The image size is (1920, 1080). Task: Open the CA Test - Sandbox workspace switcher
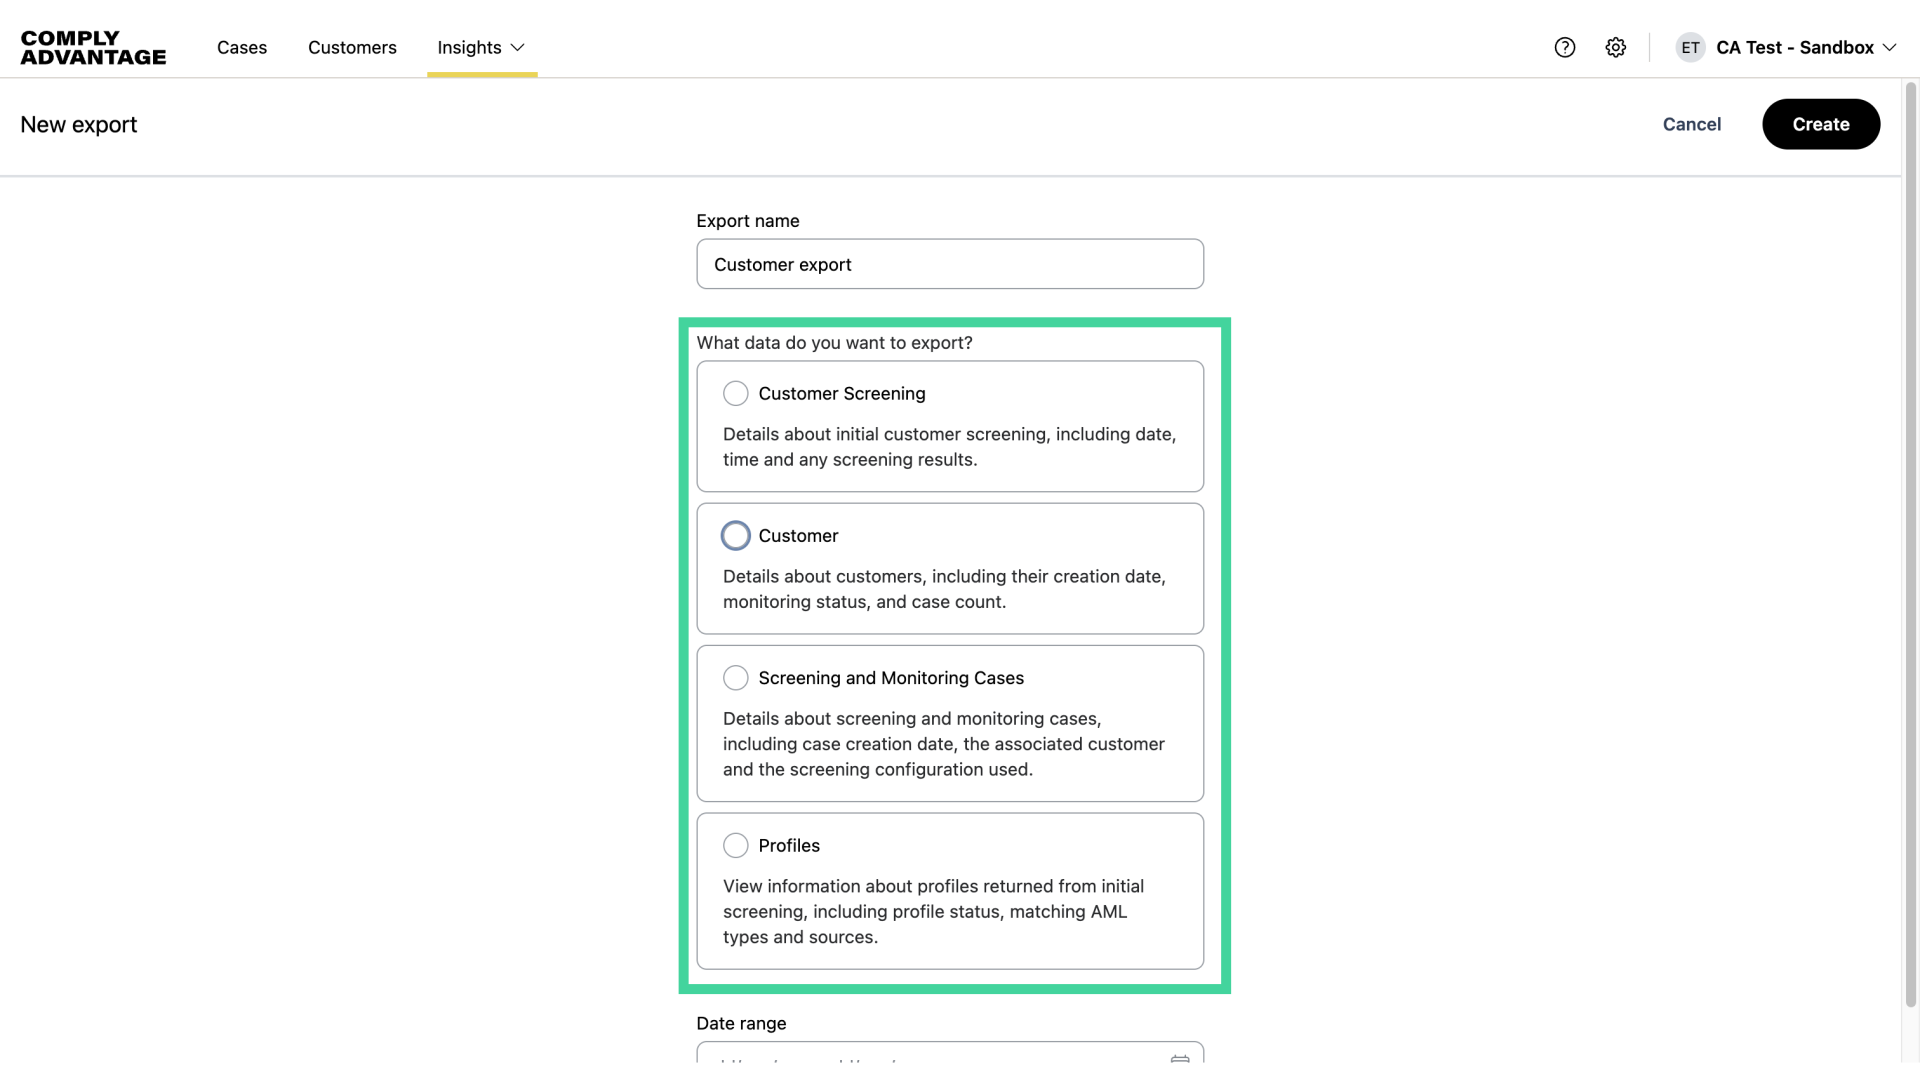1798,47
